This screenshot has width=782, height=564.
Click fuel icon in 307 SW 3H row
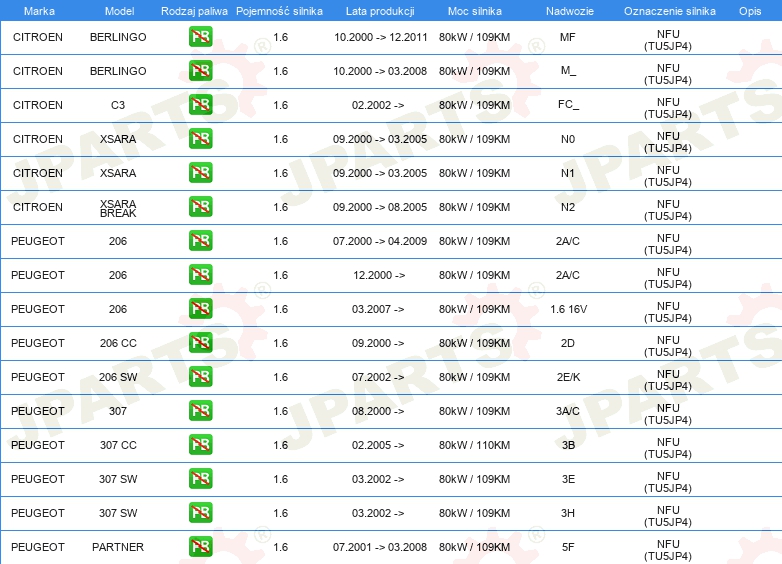point(200,513)
